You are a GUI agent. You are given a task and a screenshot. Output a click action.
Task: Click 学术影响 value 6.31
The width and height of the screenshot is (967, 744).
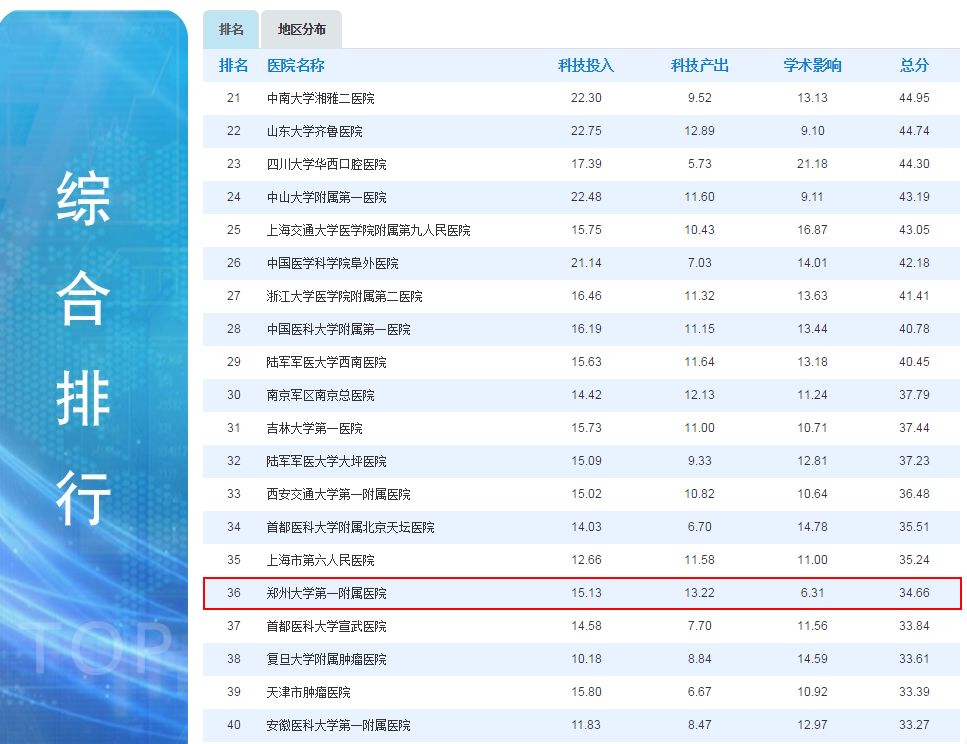(x=812, y=593)
